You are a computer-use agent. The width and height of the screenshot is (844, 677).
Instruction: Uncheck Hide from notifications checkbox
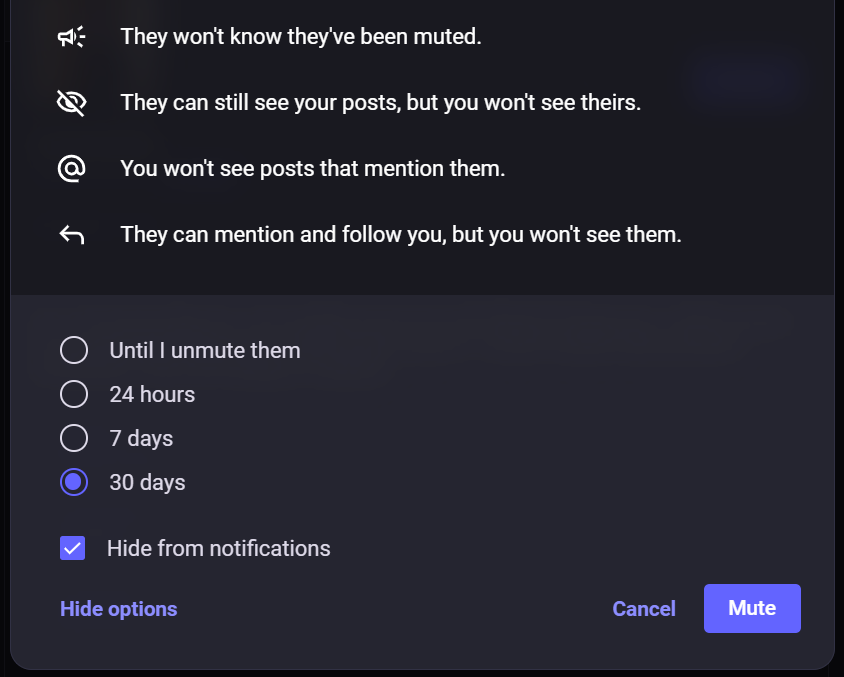pos(73,548)
